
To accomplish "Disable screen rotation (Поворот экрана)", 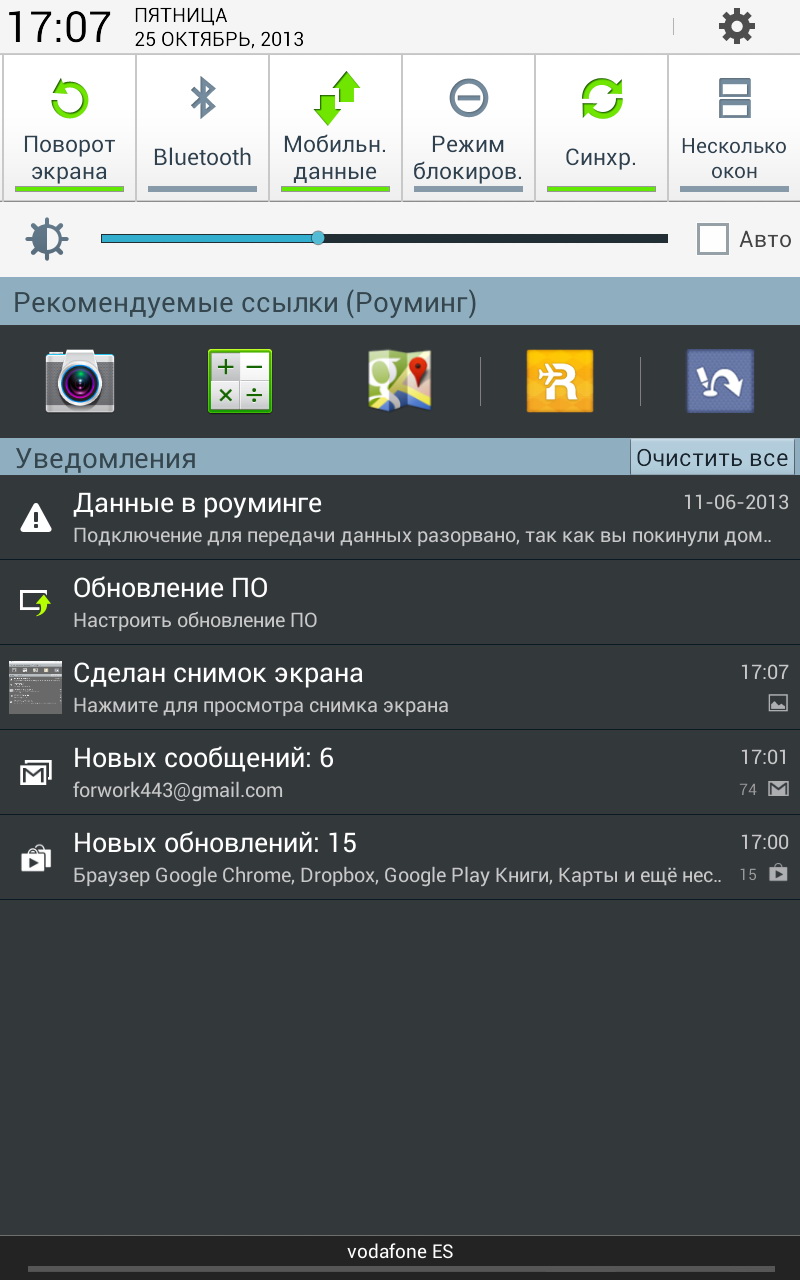I will 69,128.
